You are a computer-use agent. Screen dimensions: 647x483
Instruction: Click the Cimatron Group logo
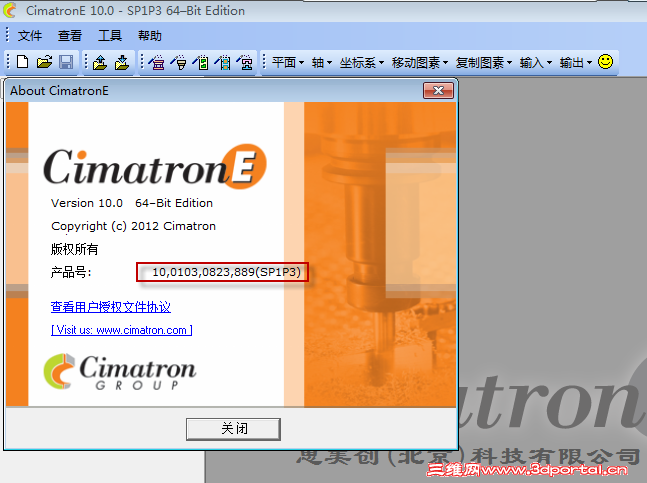[120, 371]
